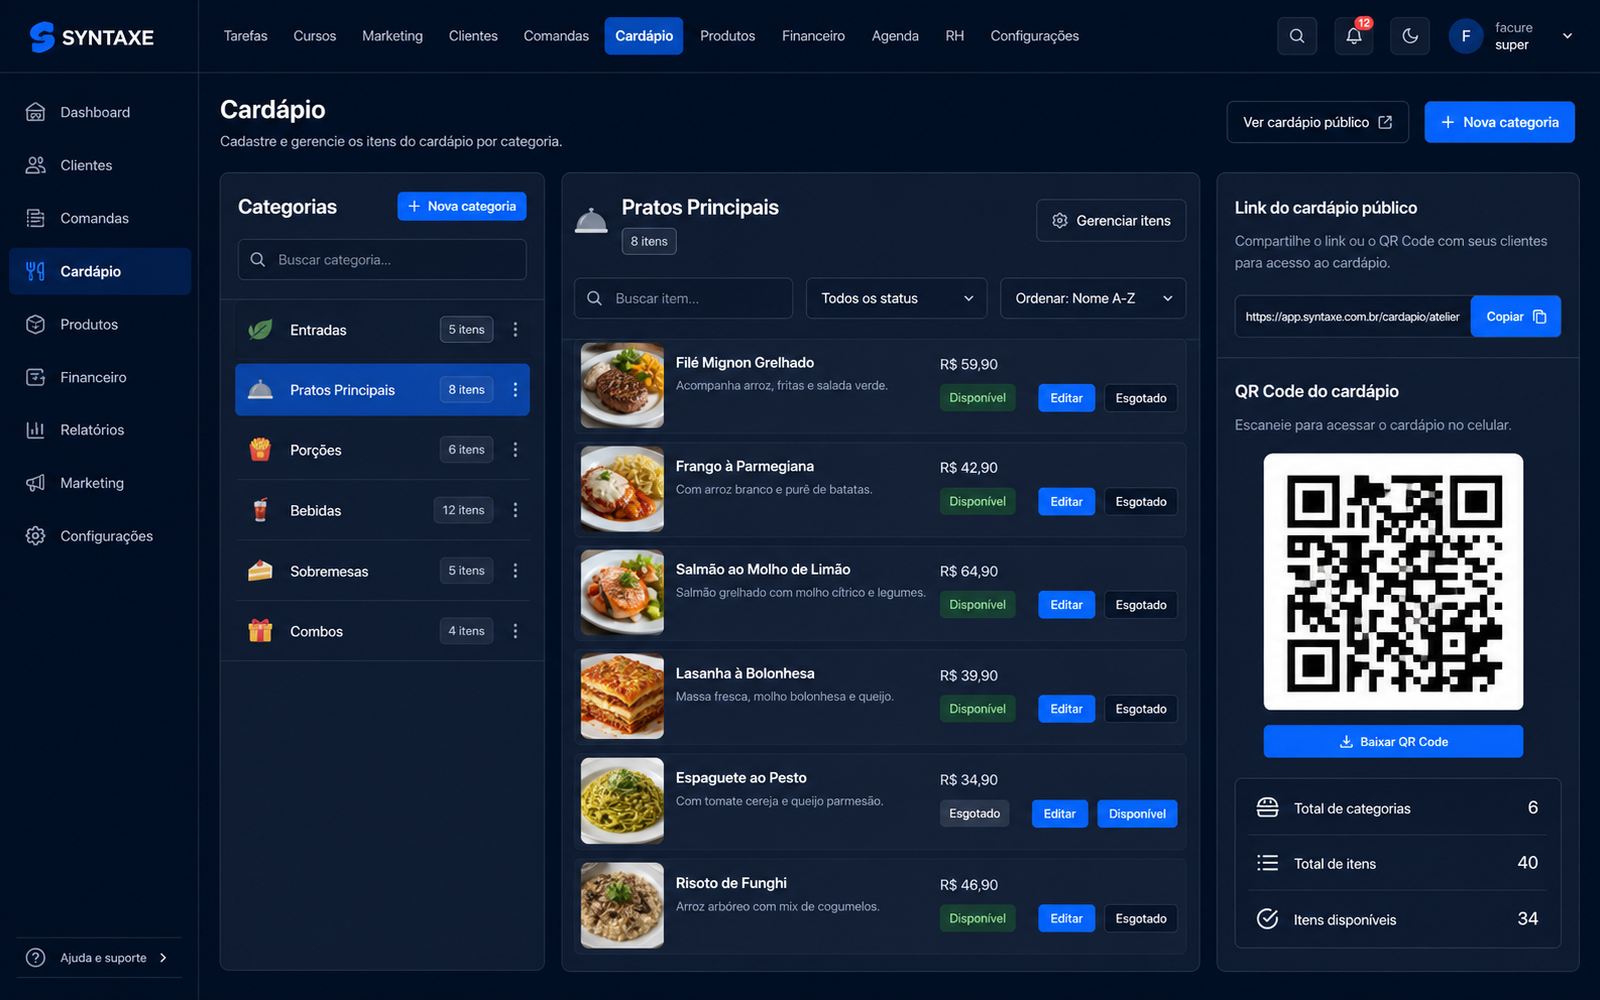Screen dimensions: 1600x1000
Task: Click the Total de itens list icon
Action: click(x=1267, y=863)
